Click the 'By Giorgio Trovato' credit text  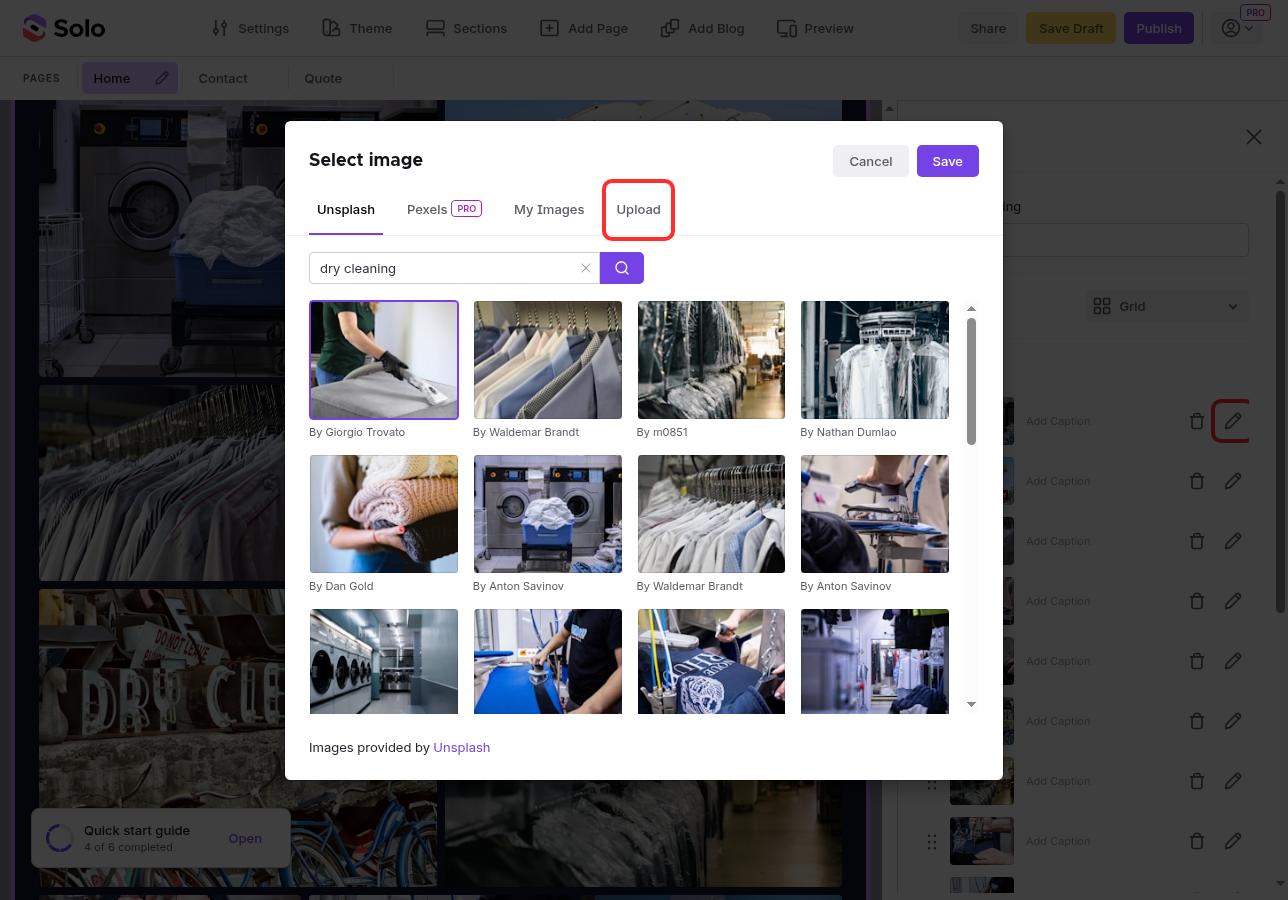[x=357, y=432]
